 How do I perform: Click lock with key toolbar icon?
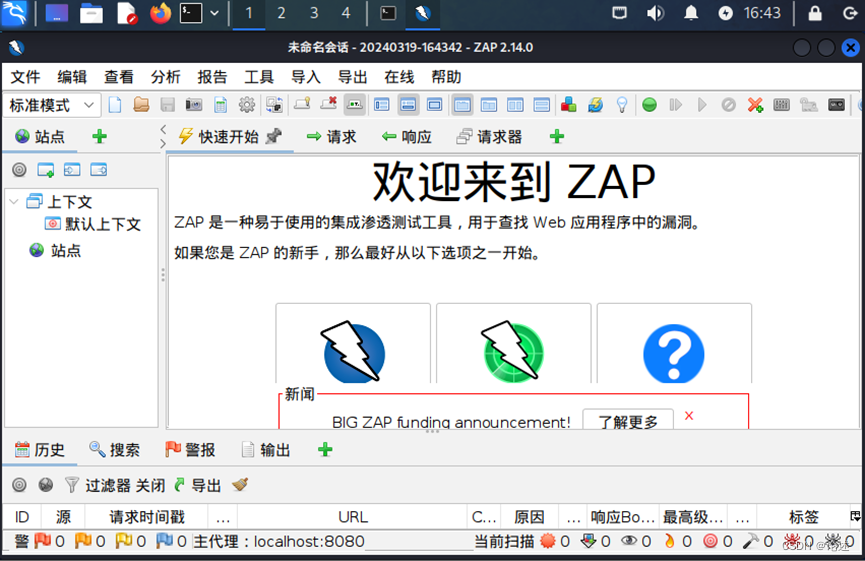pyautogui.click(x=302, y=104)
